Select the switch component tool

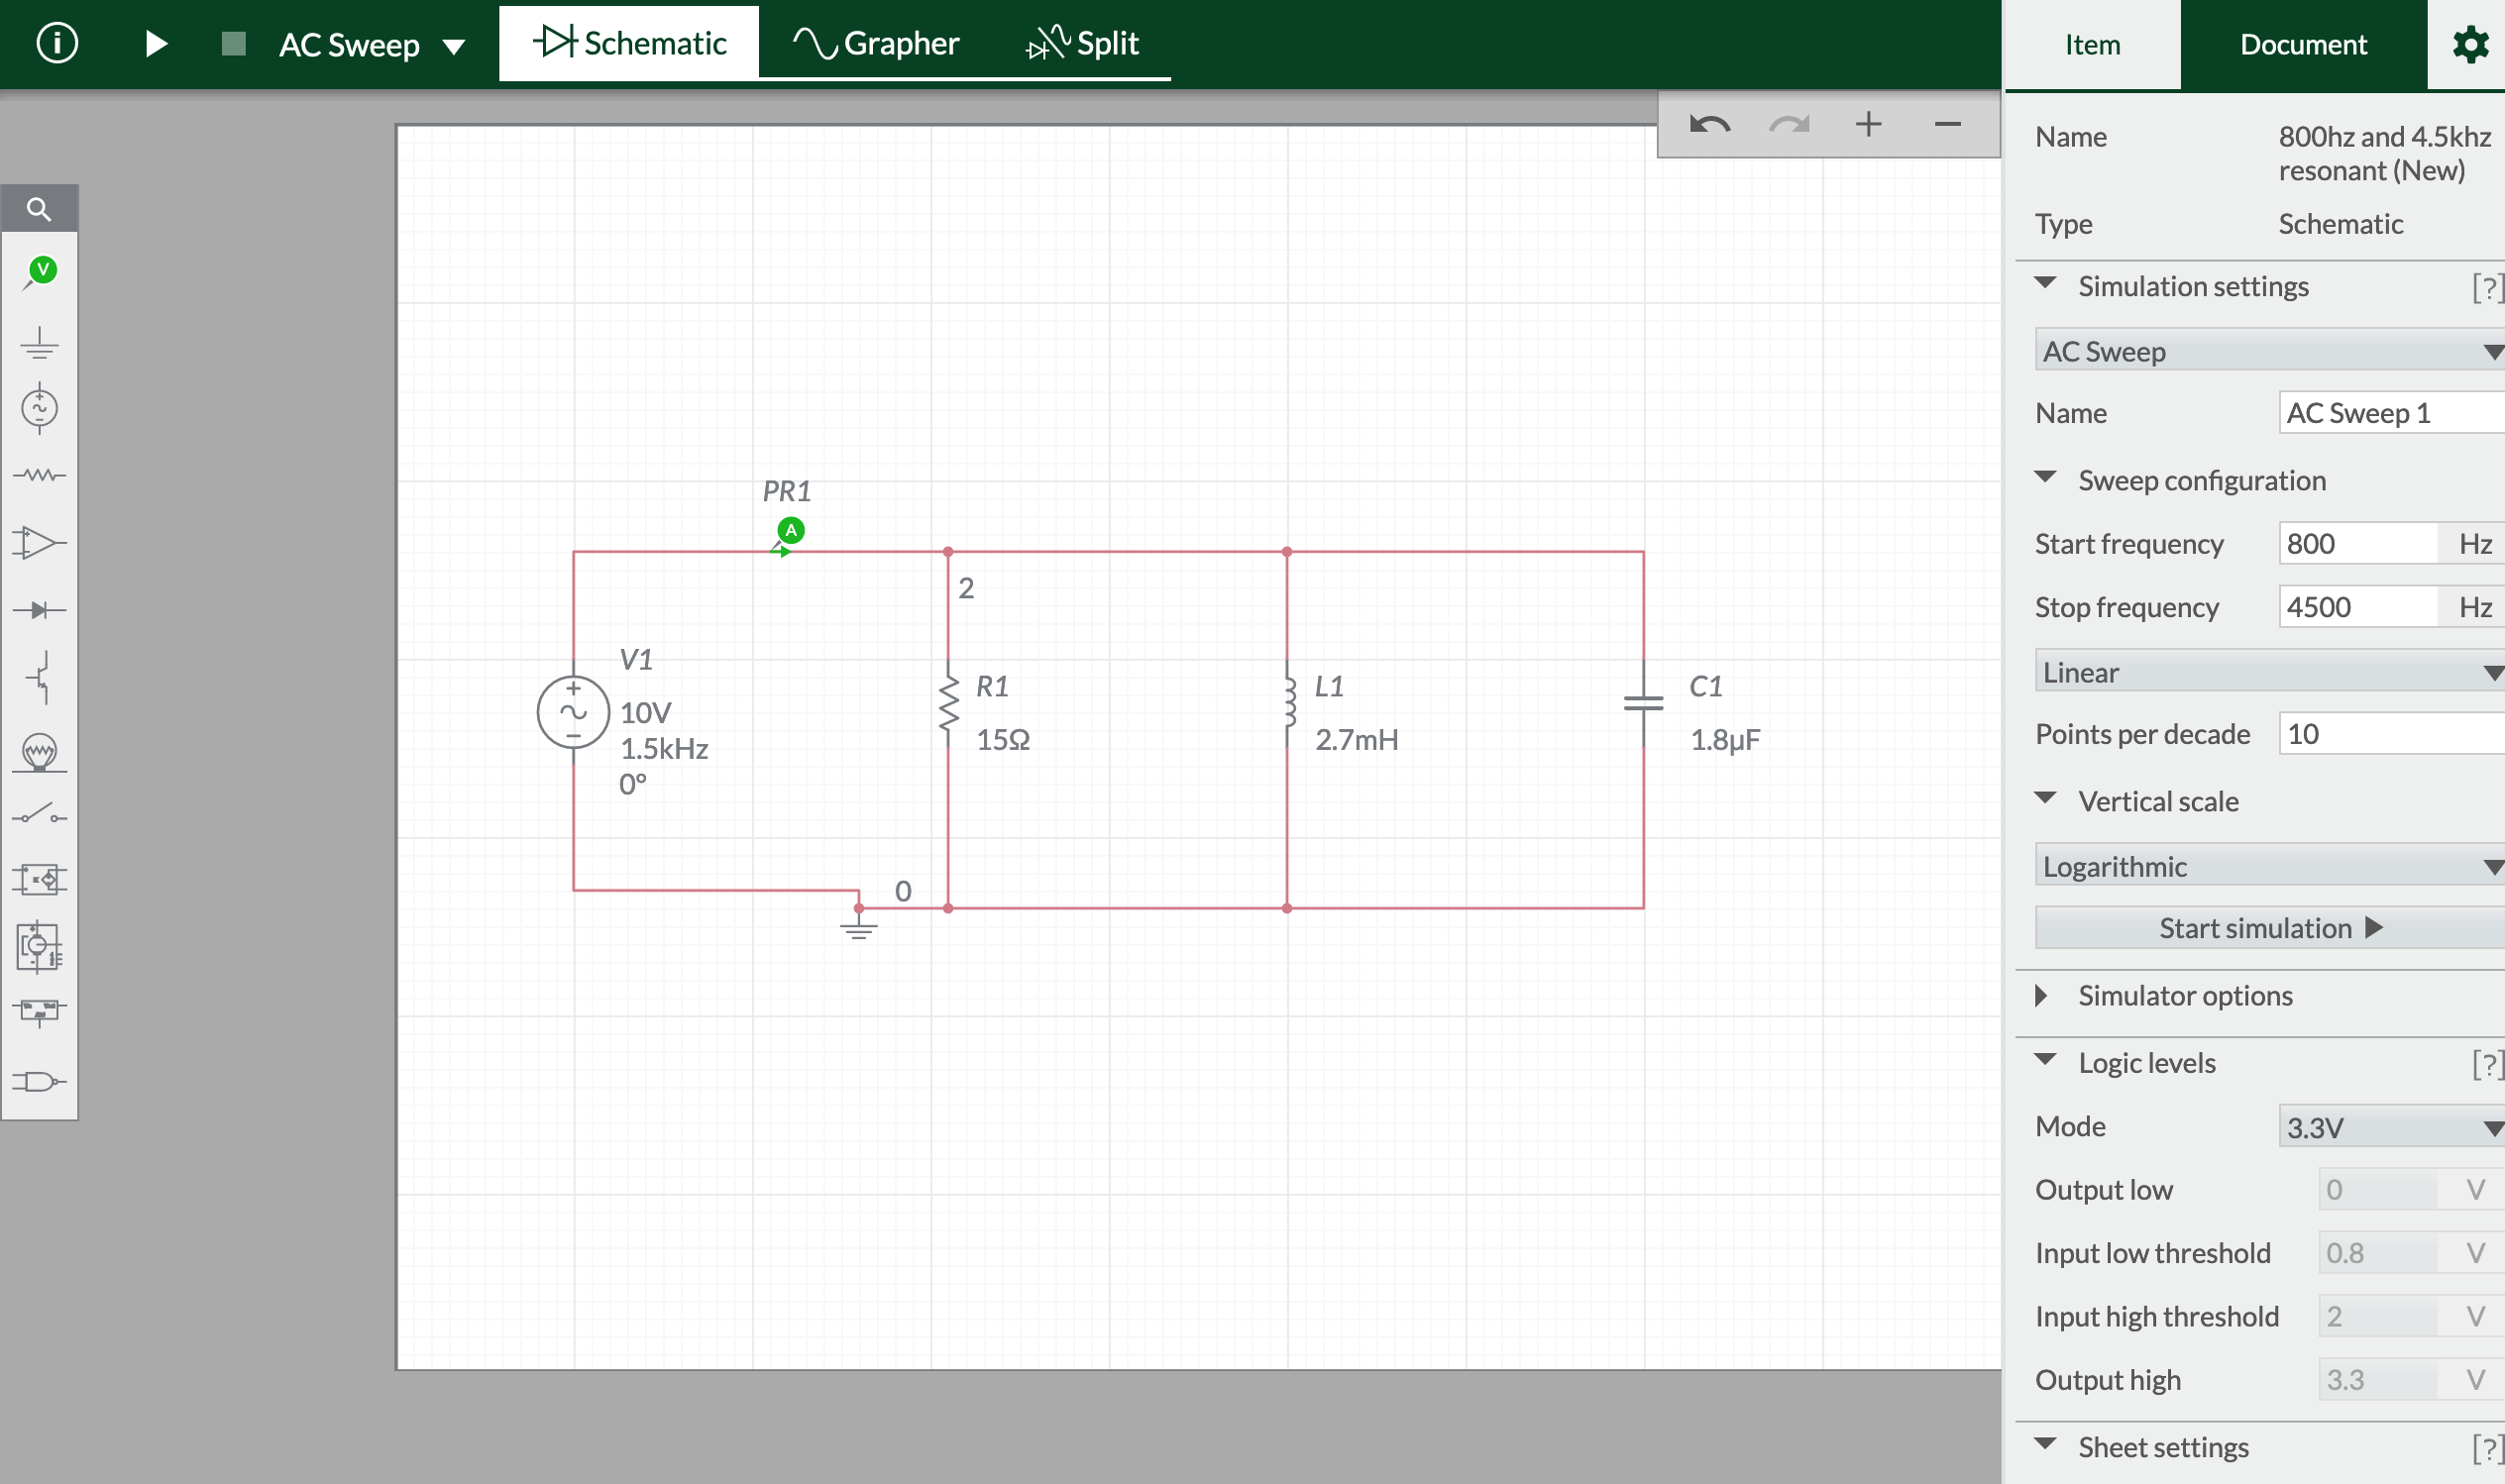click(x=40, y=813)
